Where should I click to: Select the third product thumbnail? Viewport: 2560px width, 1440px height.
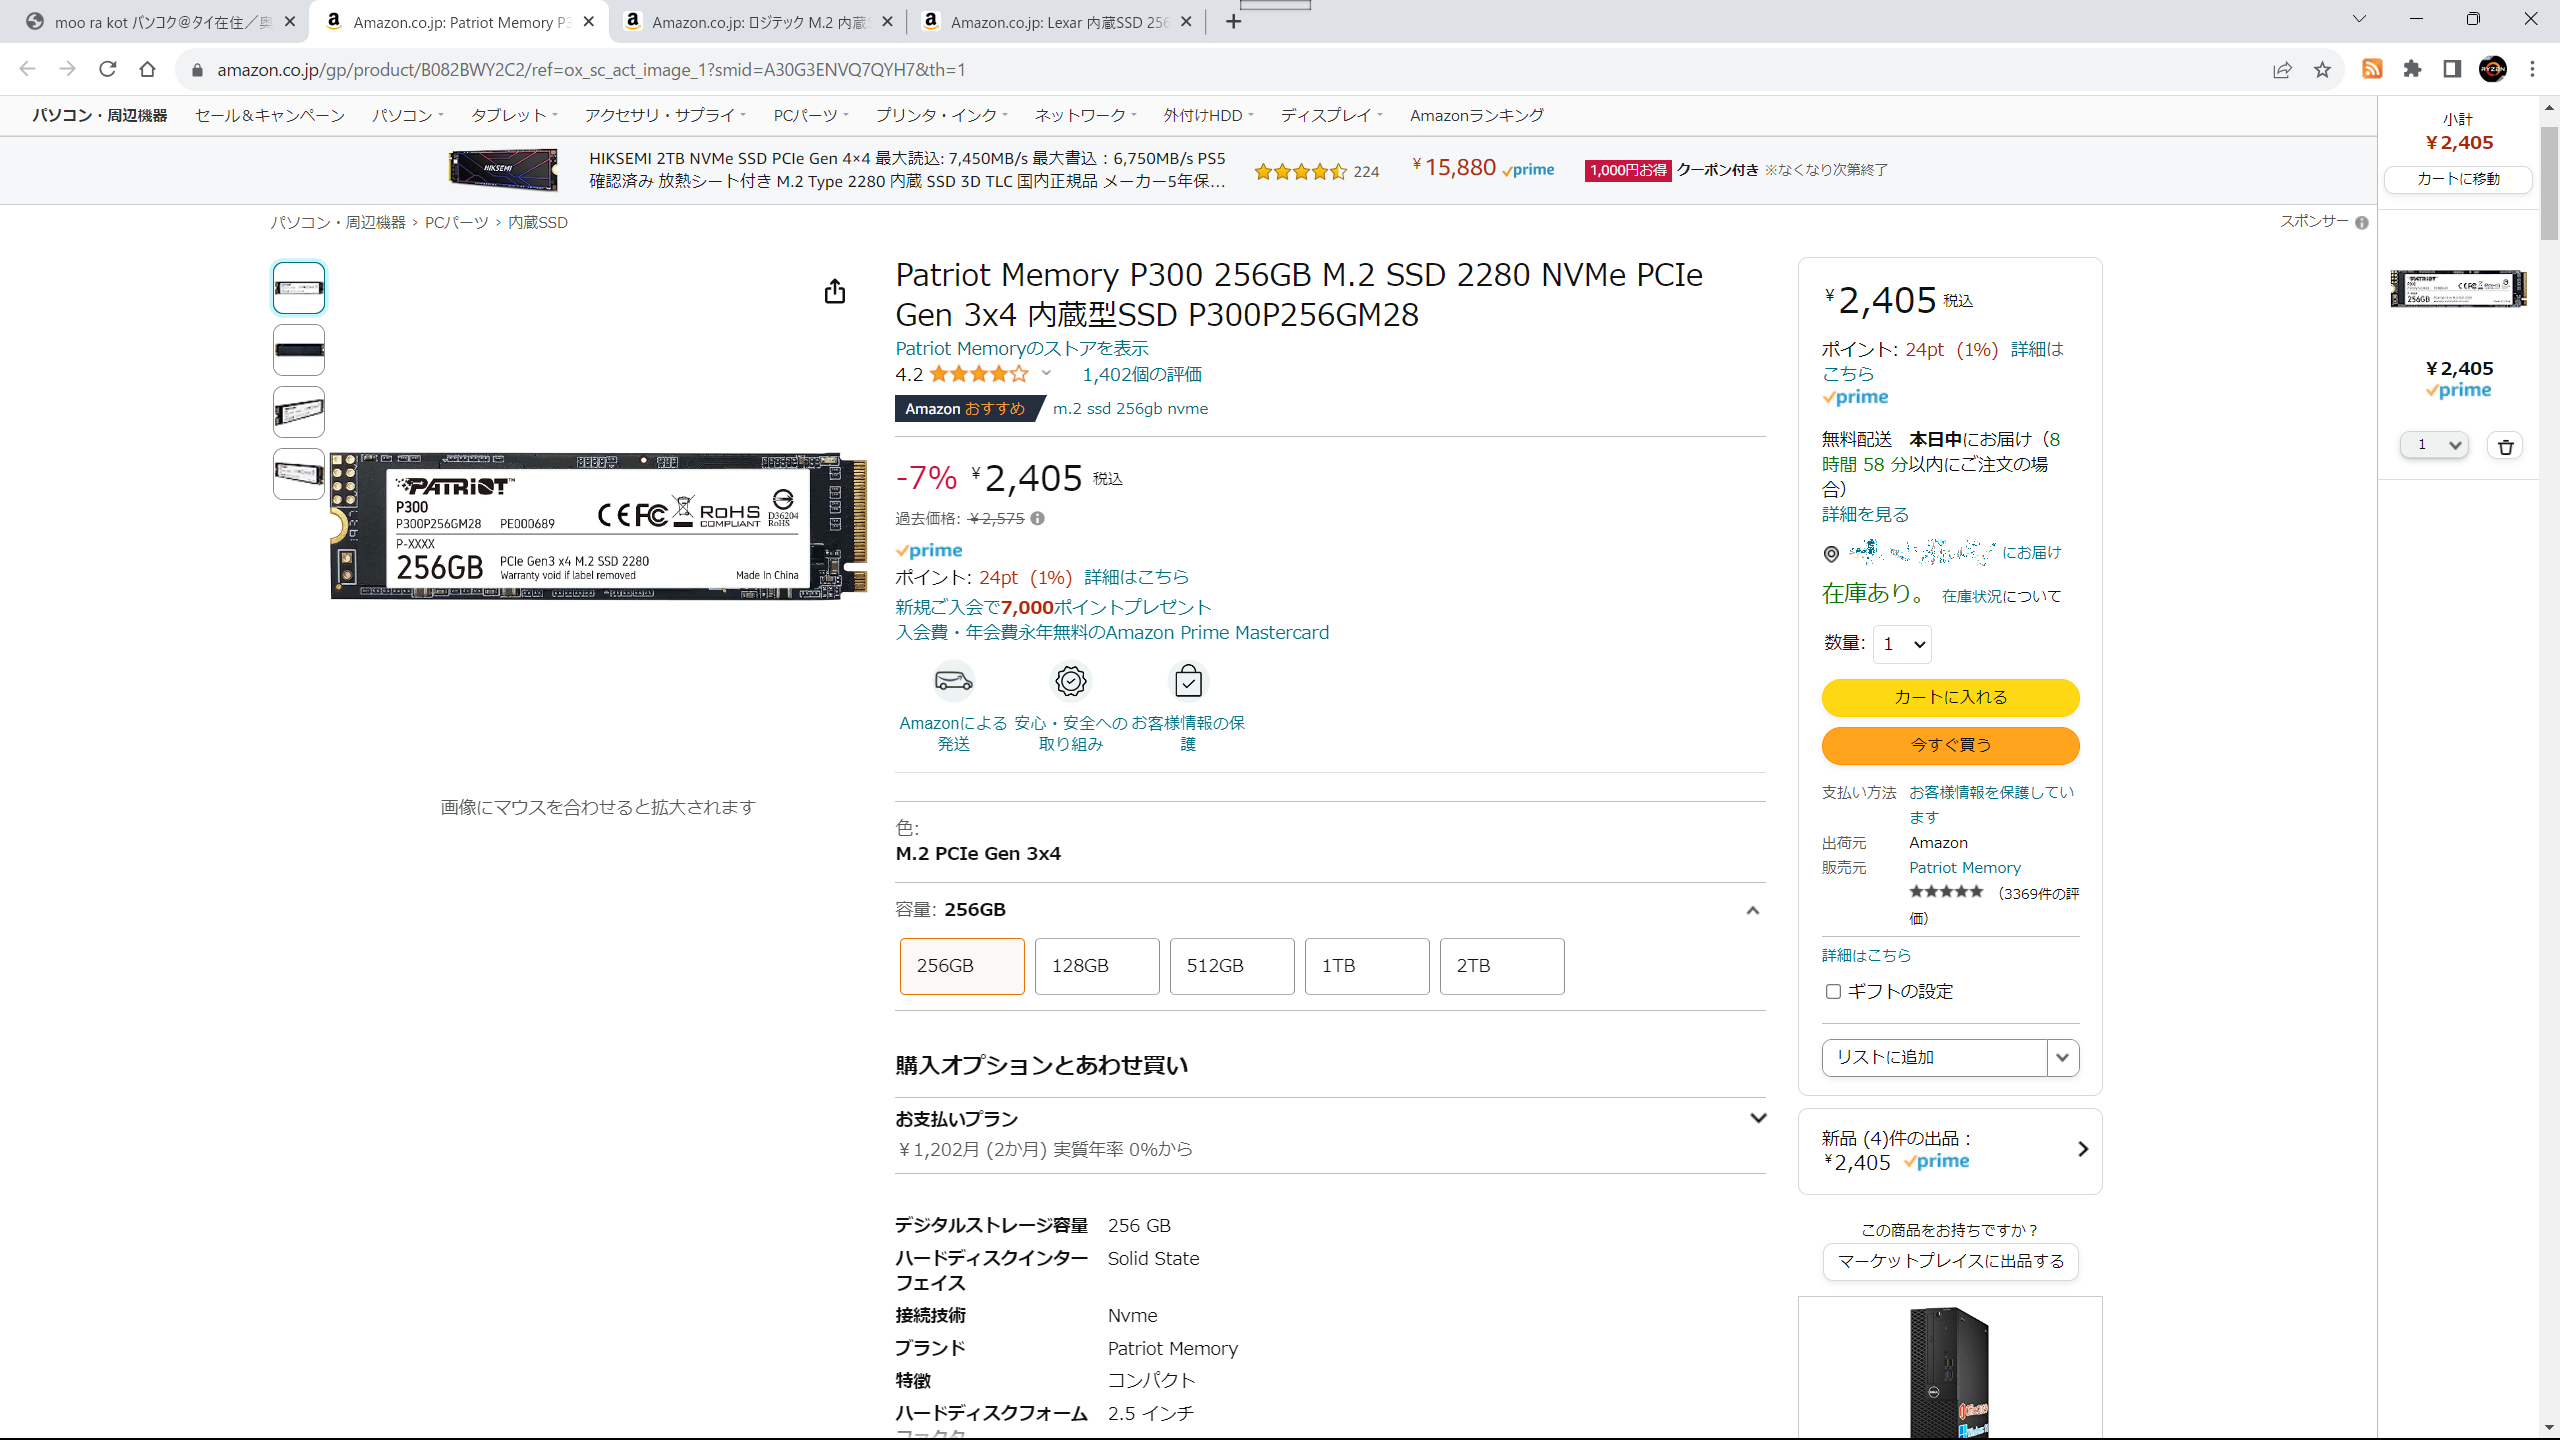[x=299, y=412]
